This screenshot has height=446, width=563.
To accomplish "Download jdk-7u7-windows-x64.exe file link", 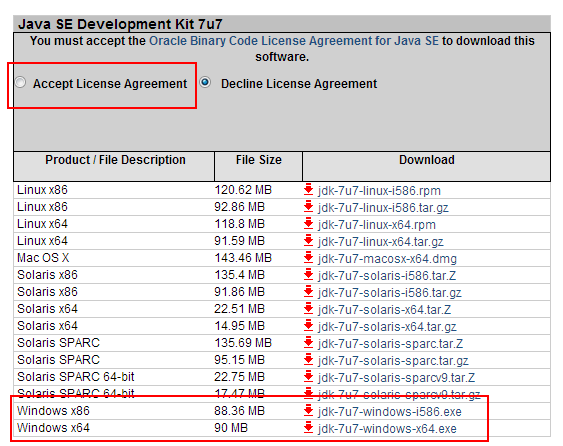I will [x=387, y=428].
